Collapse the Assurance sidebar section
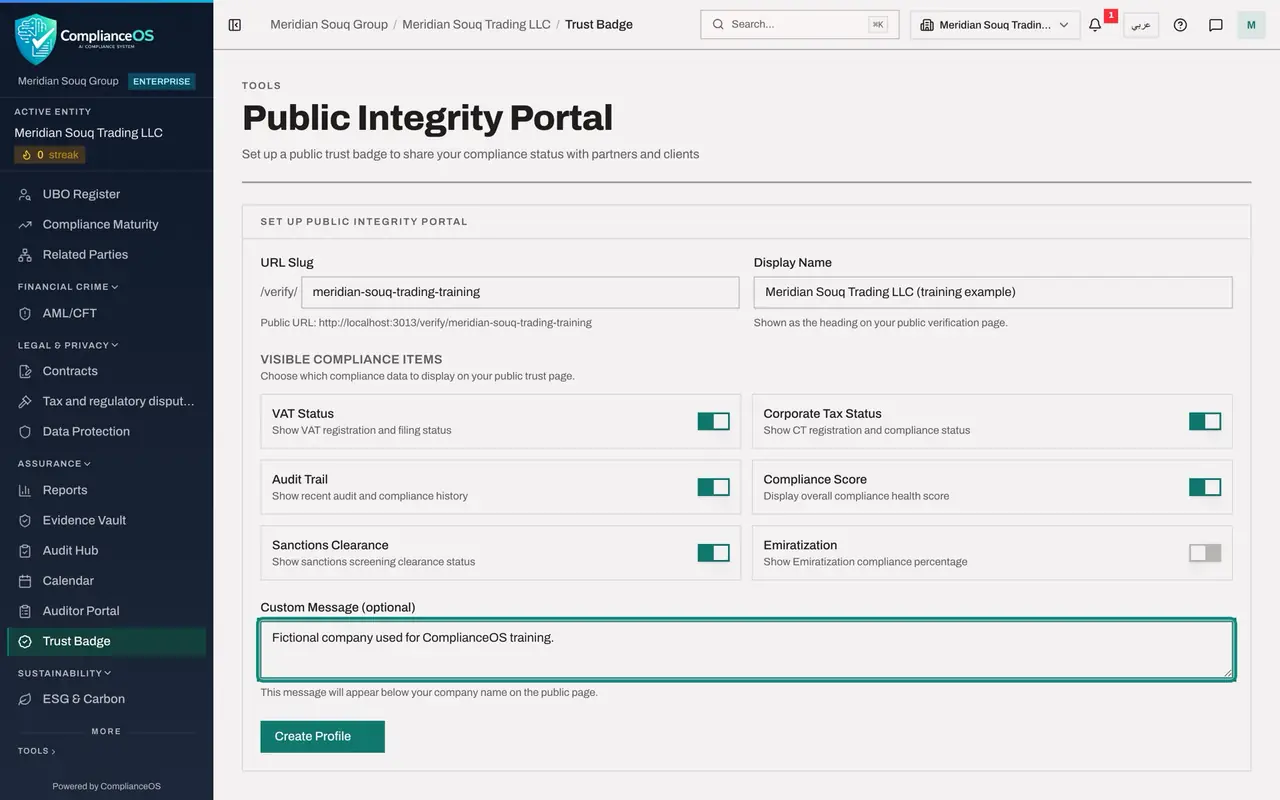The image size is (1280, 800). click(x=54, y=464)
